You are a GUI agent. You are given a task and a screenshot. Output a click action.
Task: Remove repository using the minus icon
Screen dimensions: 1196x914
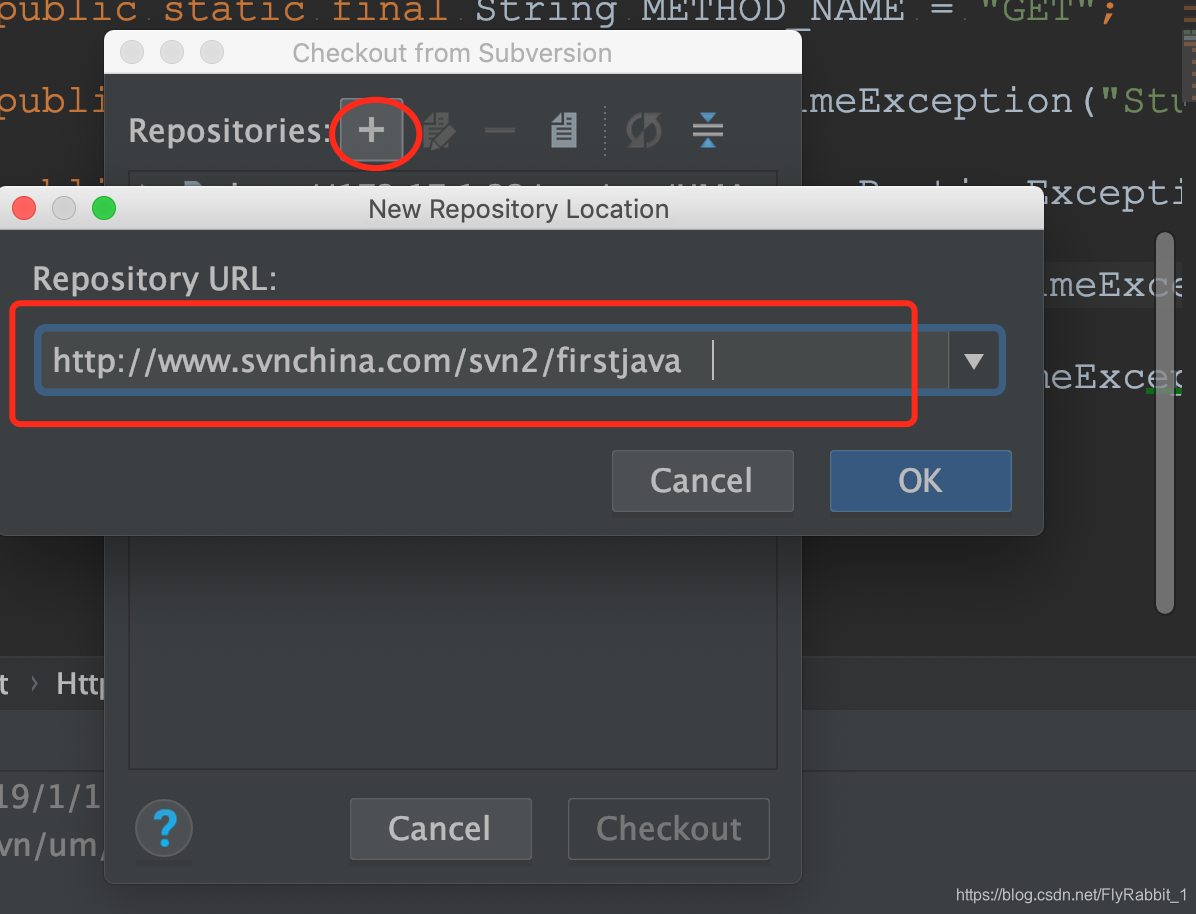point(500,130)
